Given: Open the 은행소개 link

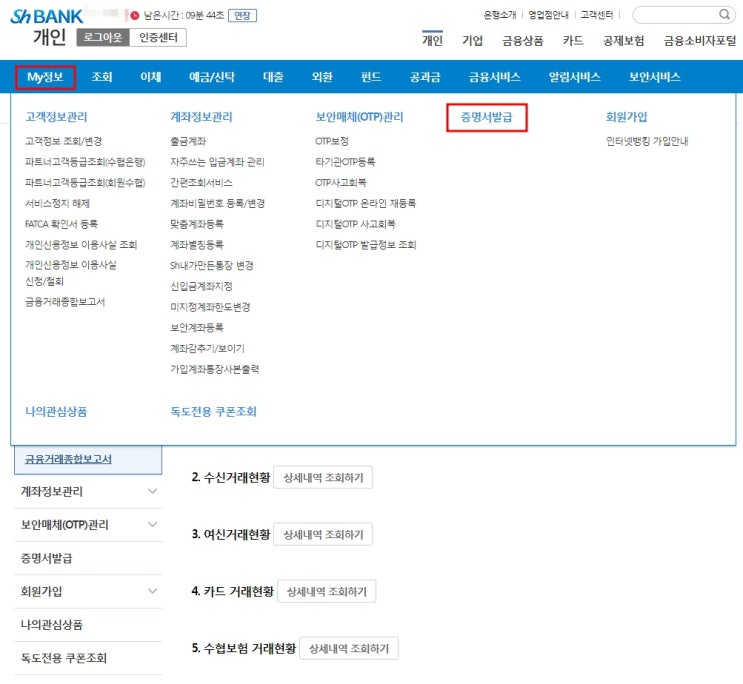Looking at the screenshot, I should tap(499, 15).
